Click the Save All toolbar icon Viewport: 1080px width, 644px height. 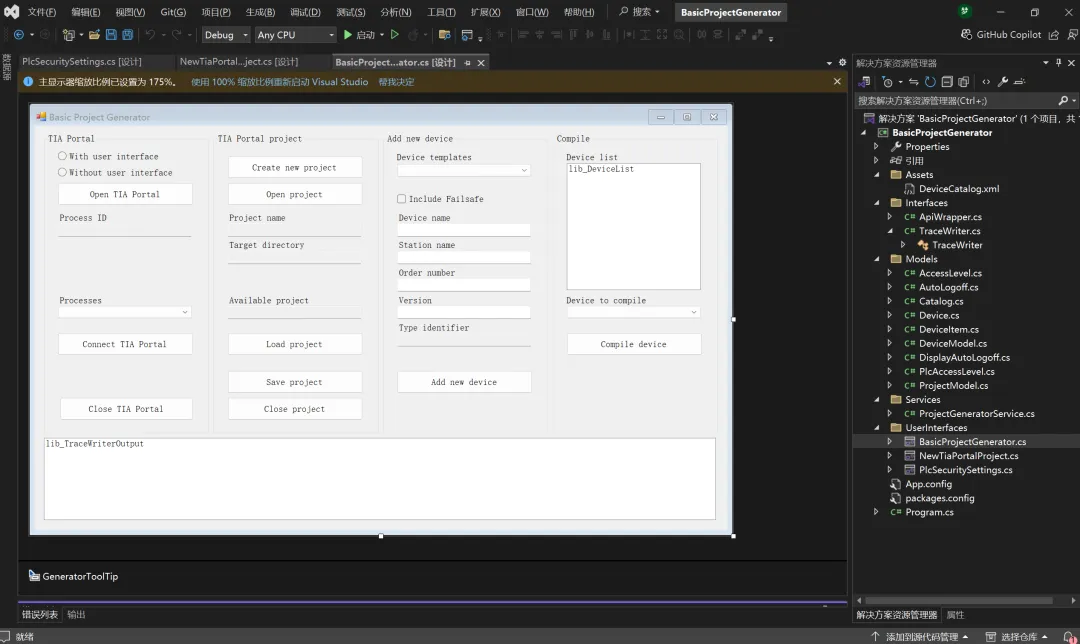click(127, 35)
